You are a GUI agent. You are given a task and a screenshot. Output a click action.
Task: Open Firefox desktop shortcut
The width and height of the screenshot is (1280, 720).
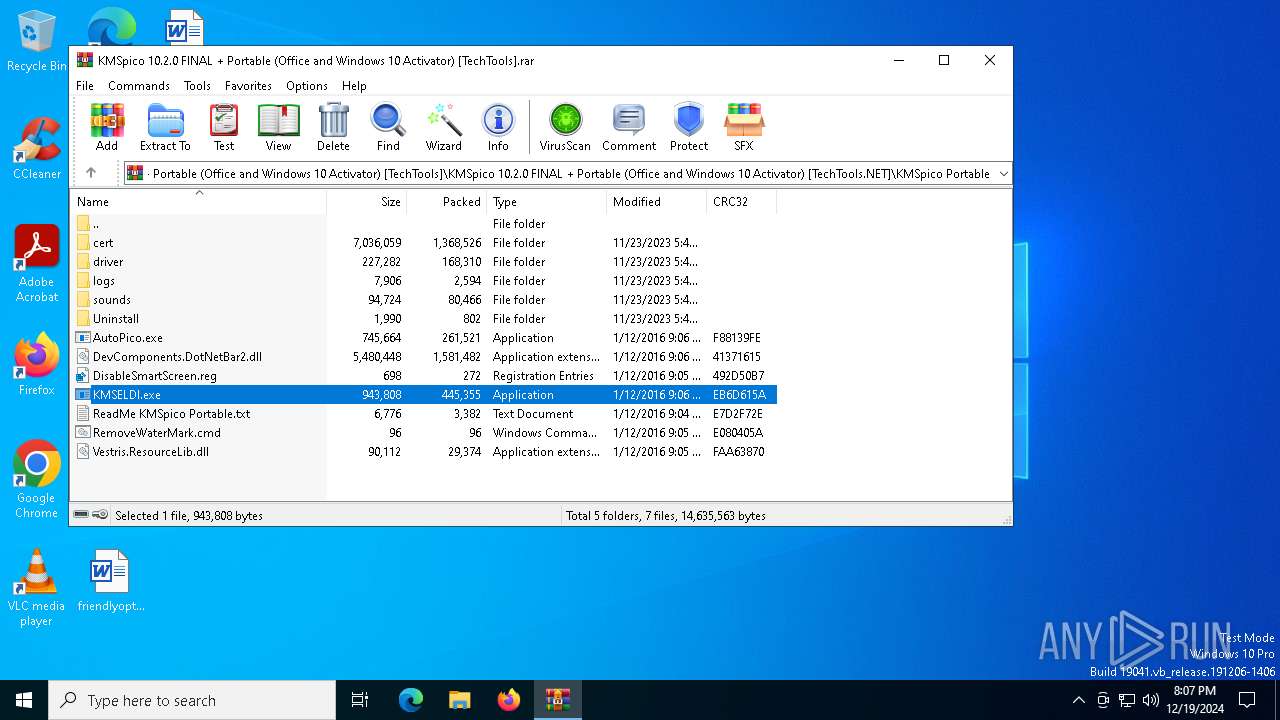point(37,365)
